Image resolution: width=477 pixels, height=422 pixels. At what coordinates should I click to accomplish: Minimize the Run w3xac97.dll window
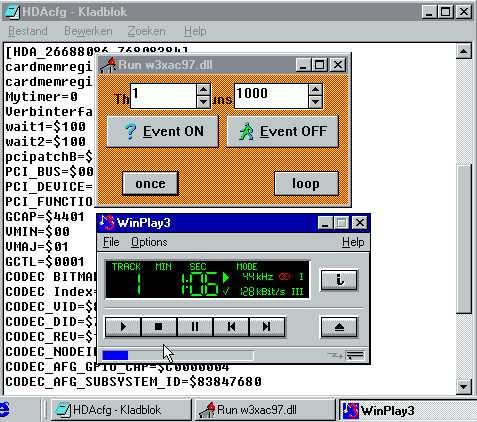303,65
